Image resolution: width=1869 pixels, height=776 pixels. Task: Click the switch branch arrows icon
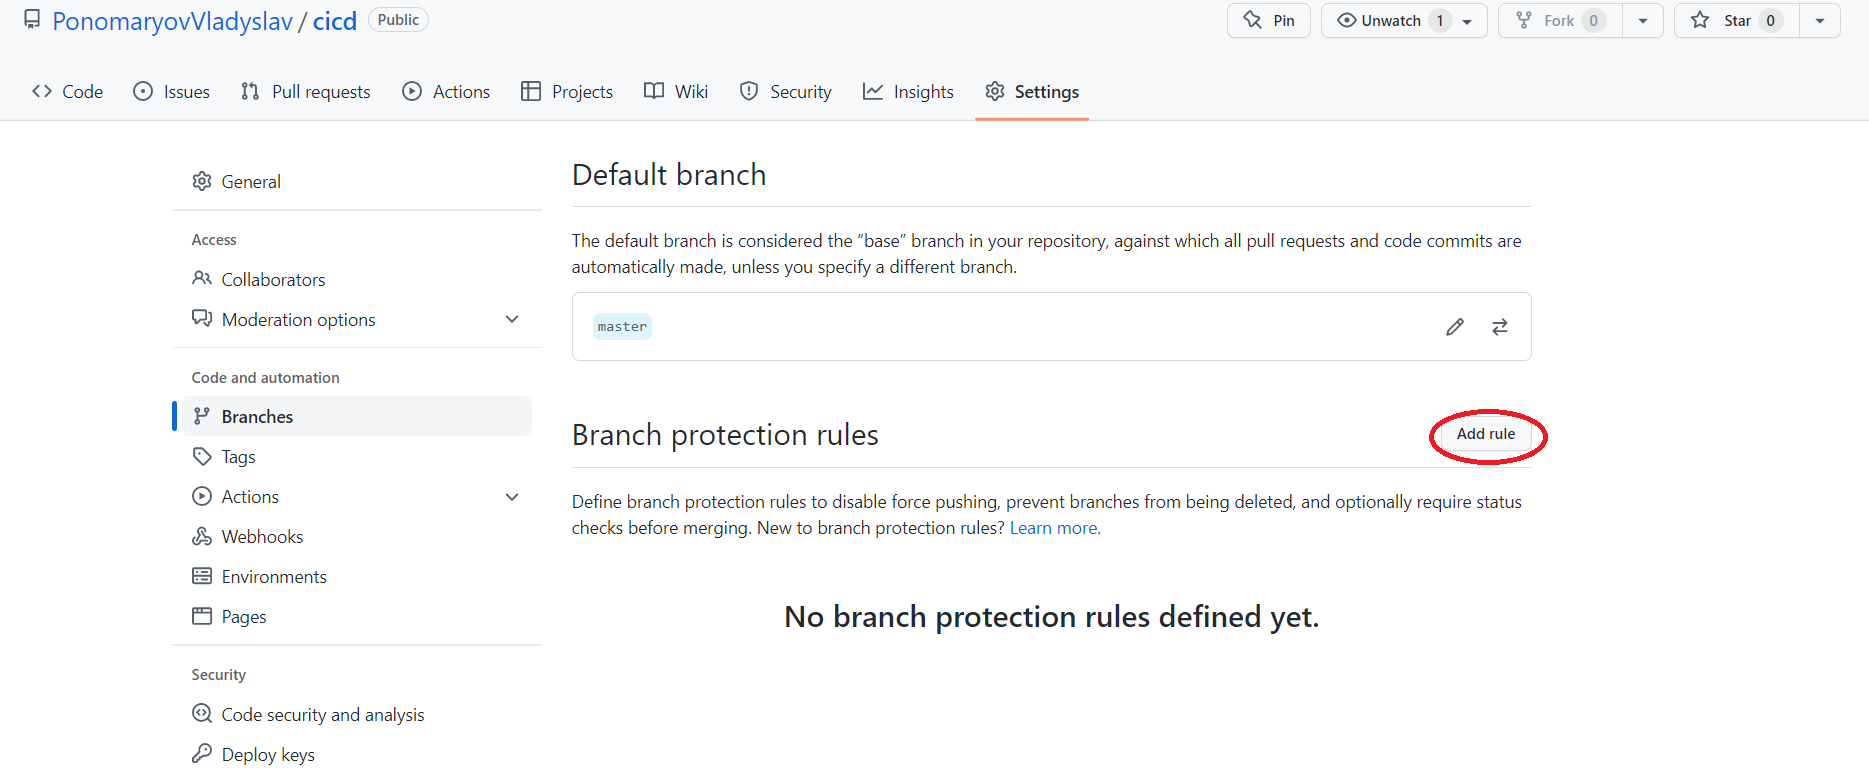point(1499,327)
